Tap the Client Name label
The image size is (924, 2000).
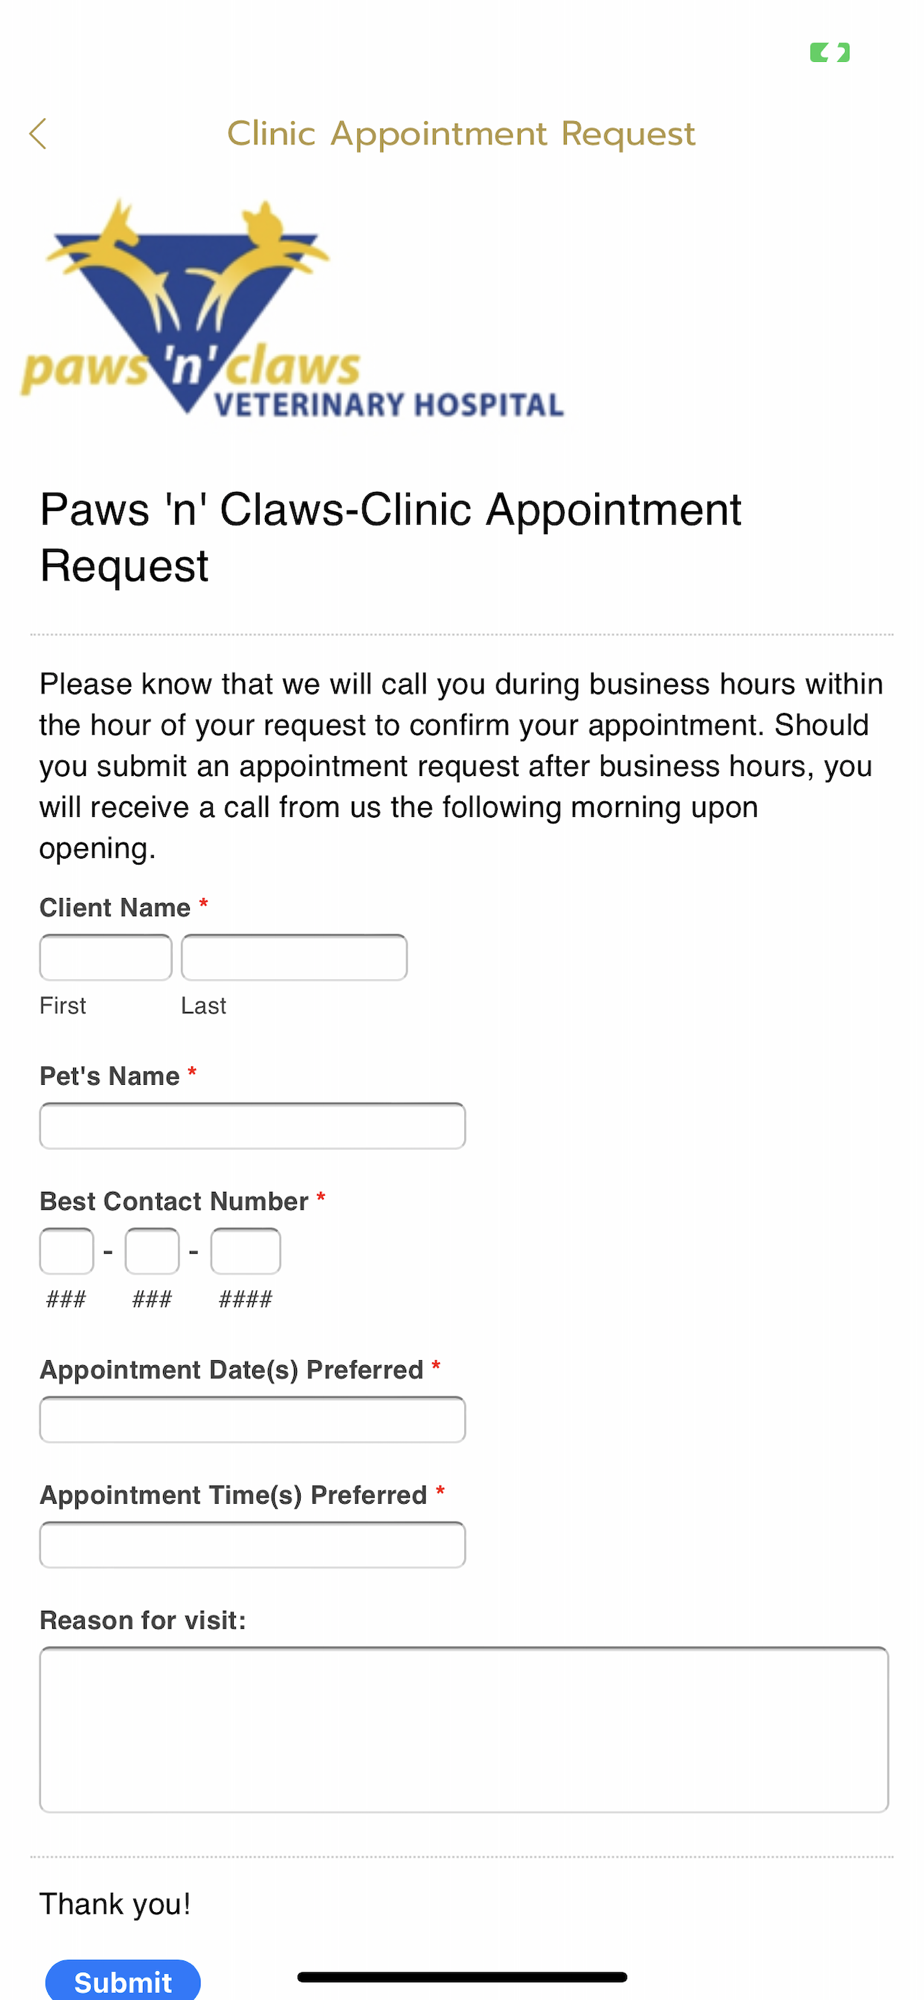click(x=115, y=907)
